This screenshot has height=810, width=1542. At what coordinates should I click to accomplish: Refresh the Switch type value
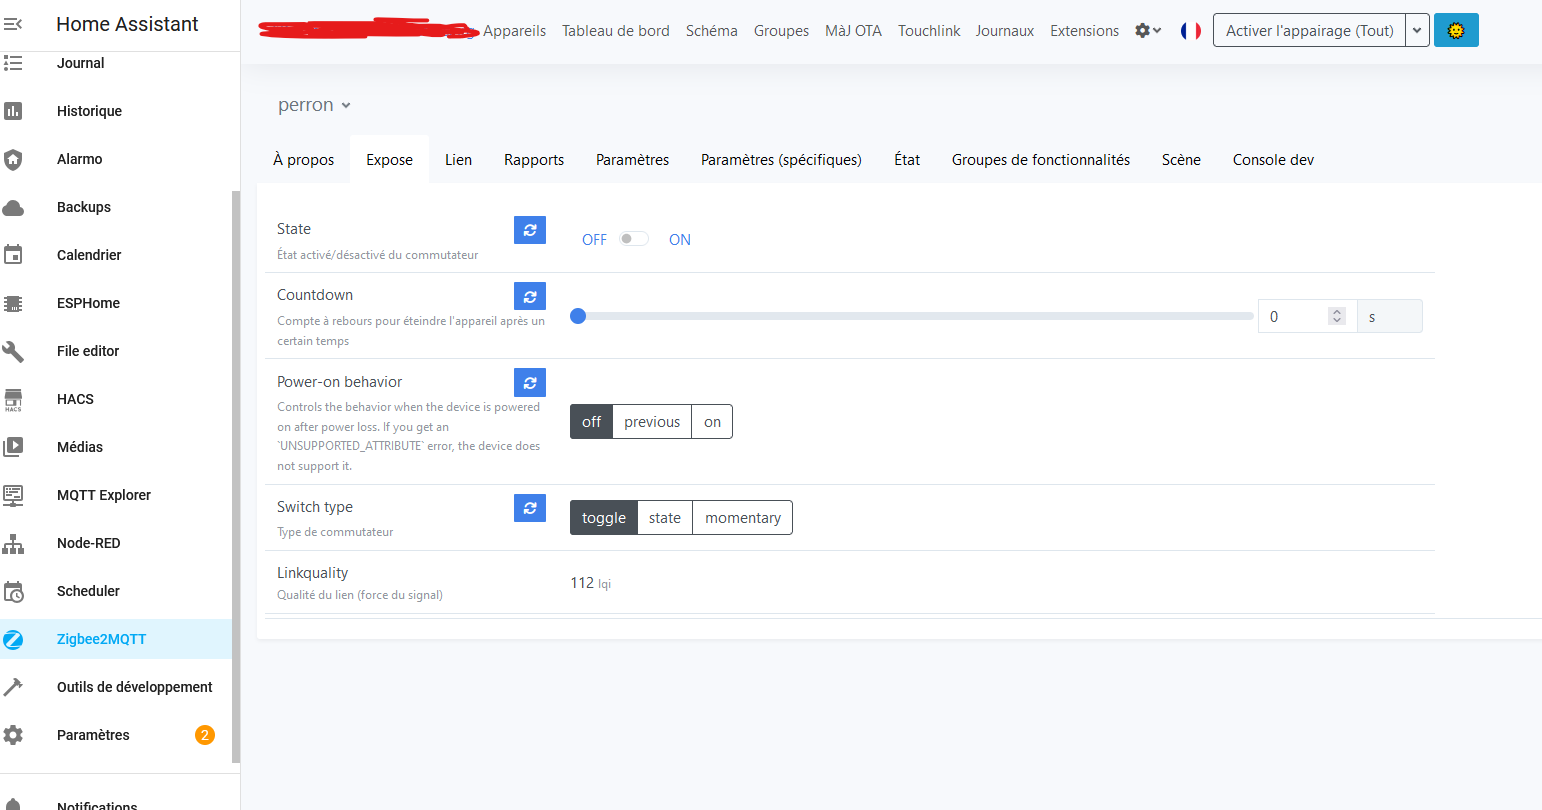(530, 508)
